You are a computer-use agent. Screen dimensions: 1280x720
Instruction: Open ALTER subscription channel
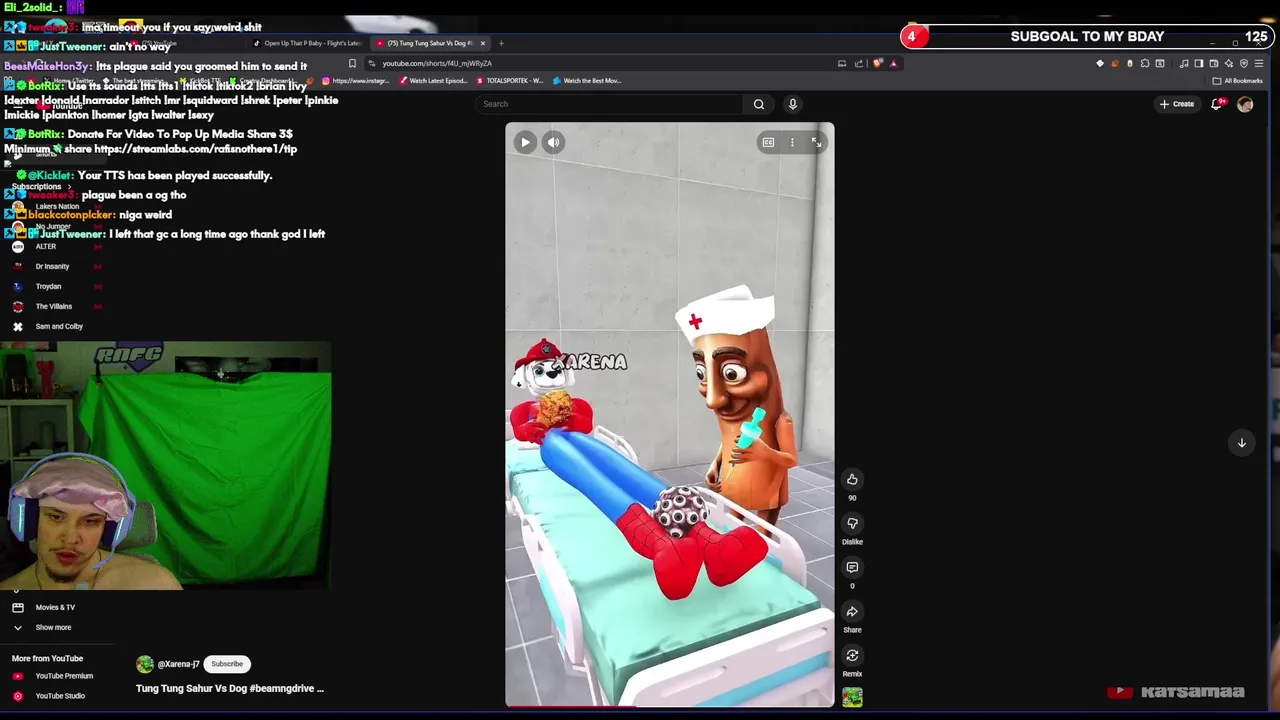pyautogui.click(x=46, y=246)
